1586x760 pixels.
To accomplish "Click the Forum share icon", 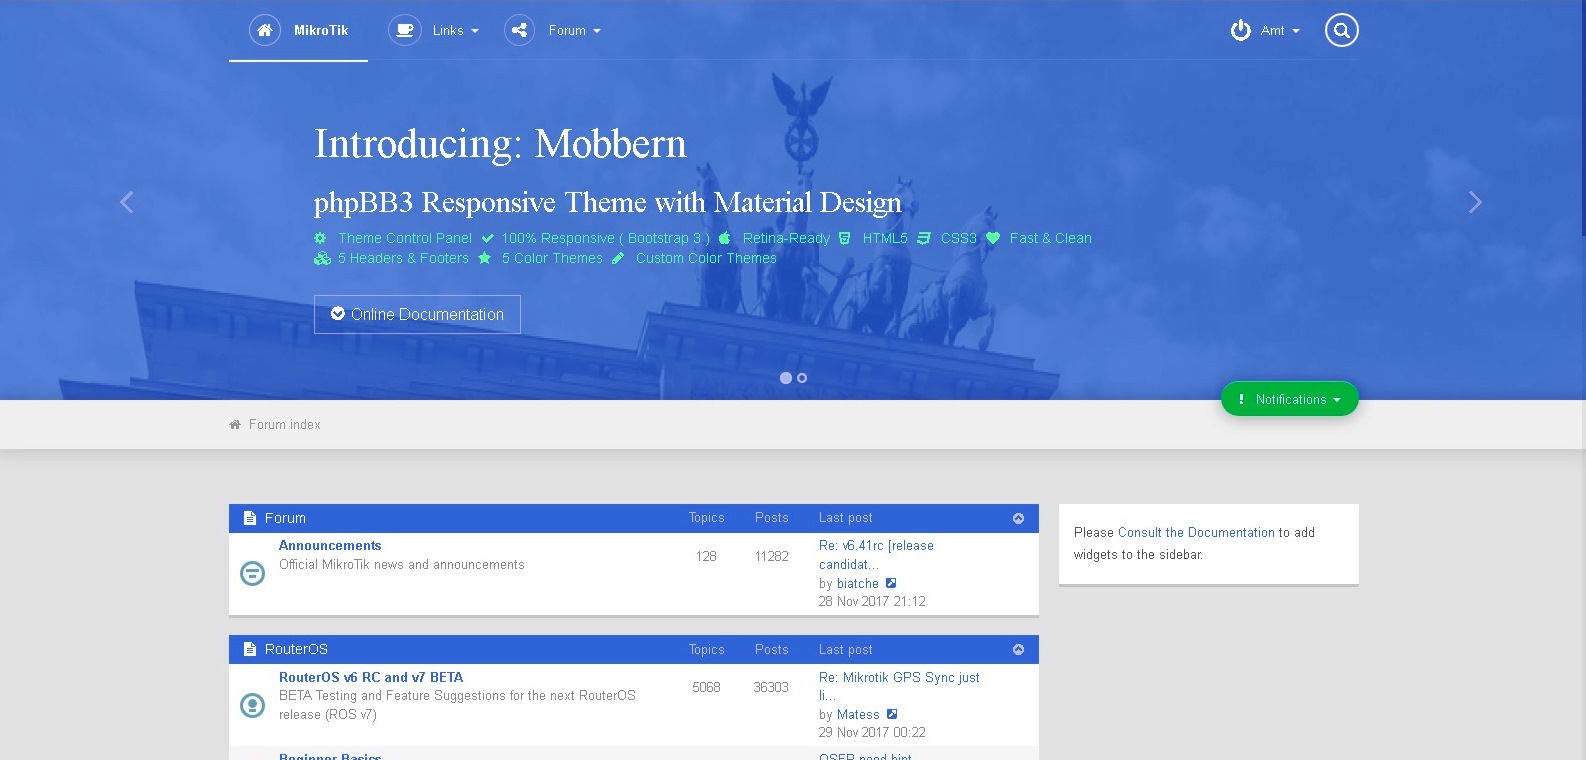I will 519,30.
